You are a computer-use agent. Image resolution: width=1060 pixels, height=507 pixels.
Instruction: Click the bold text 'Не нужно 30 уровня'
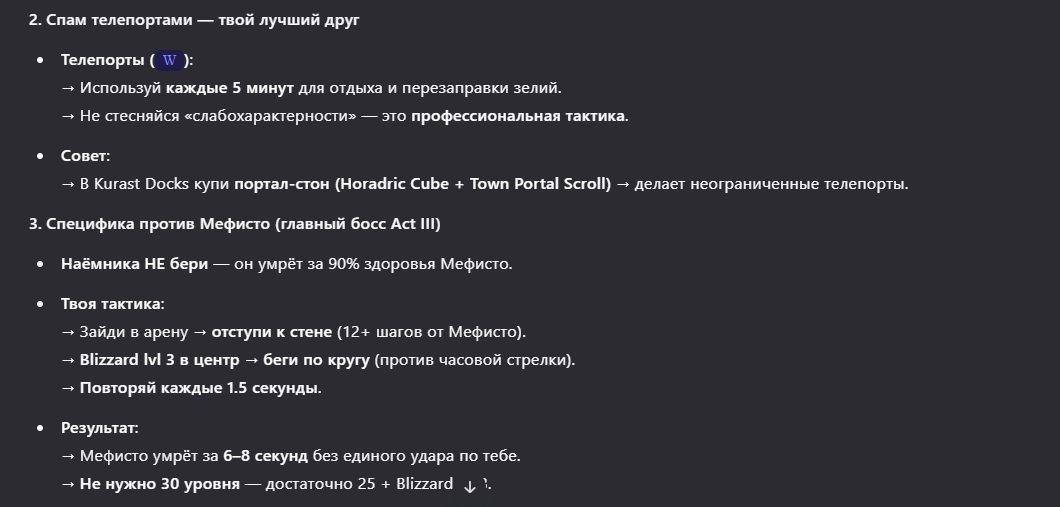tap(159, 484)
